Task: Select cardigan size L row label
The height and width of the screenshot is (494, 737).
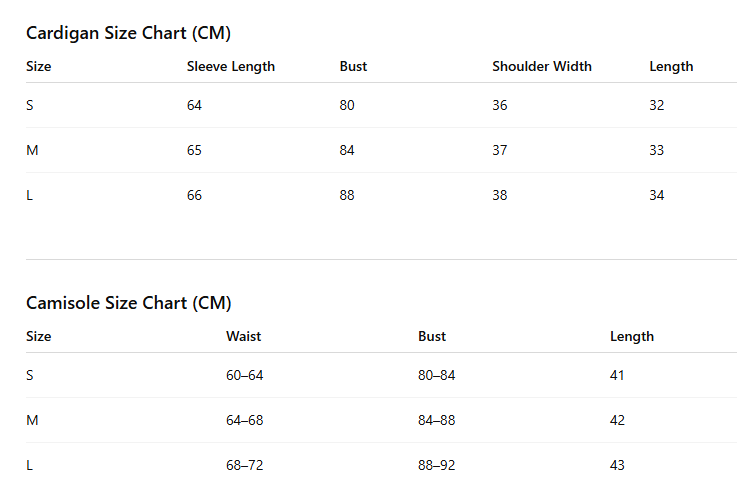Action: point(29,195)
